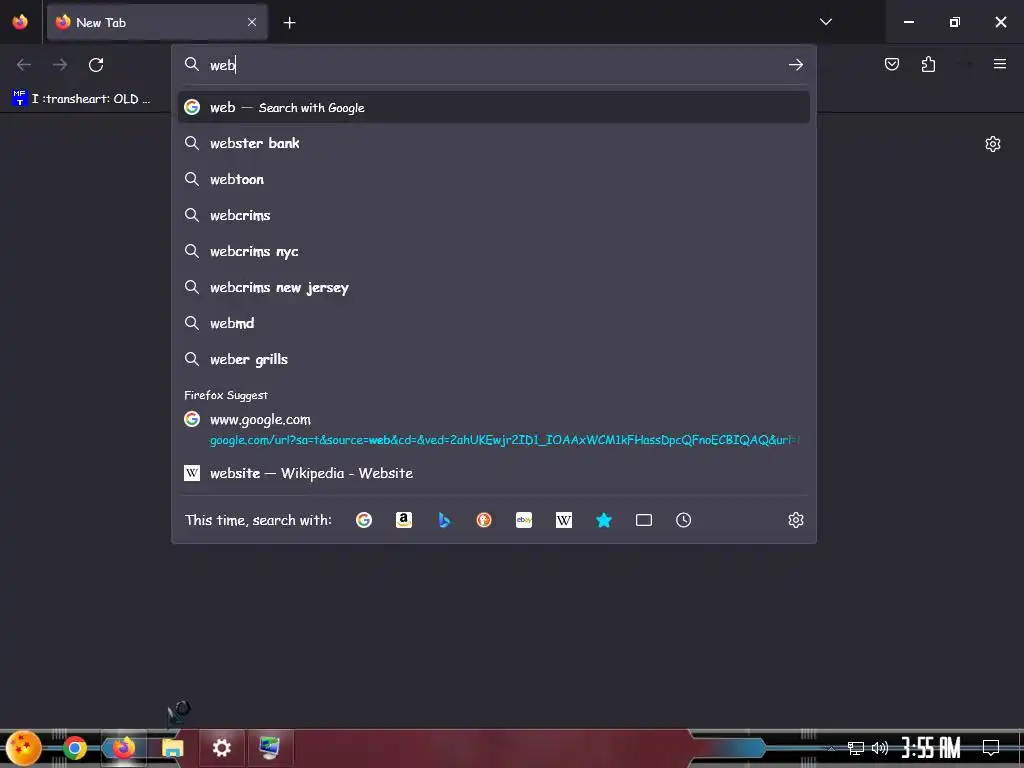Search Bookmarks via star icon
Screen dimensions: 1024x768
(x=604, y=520)
